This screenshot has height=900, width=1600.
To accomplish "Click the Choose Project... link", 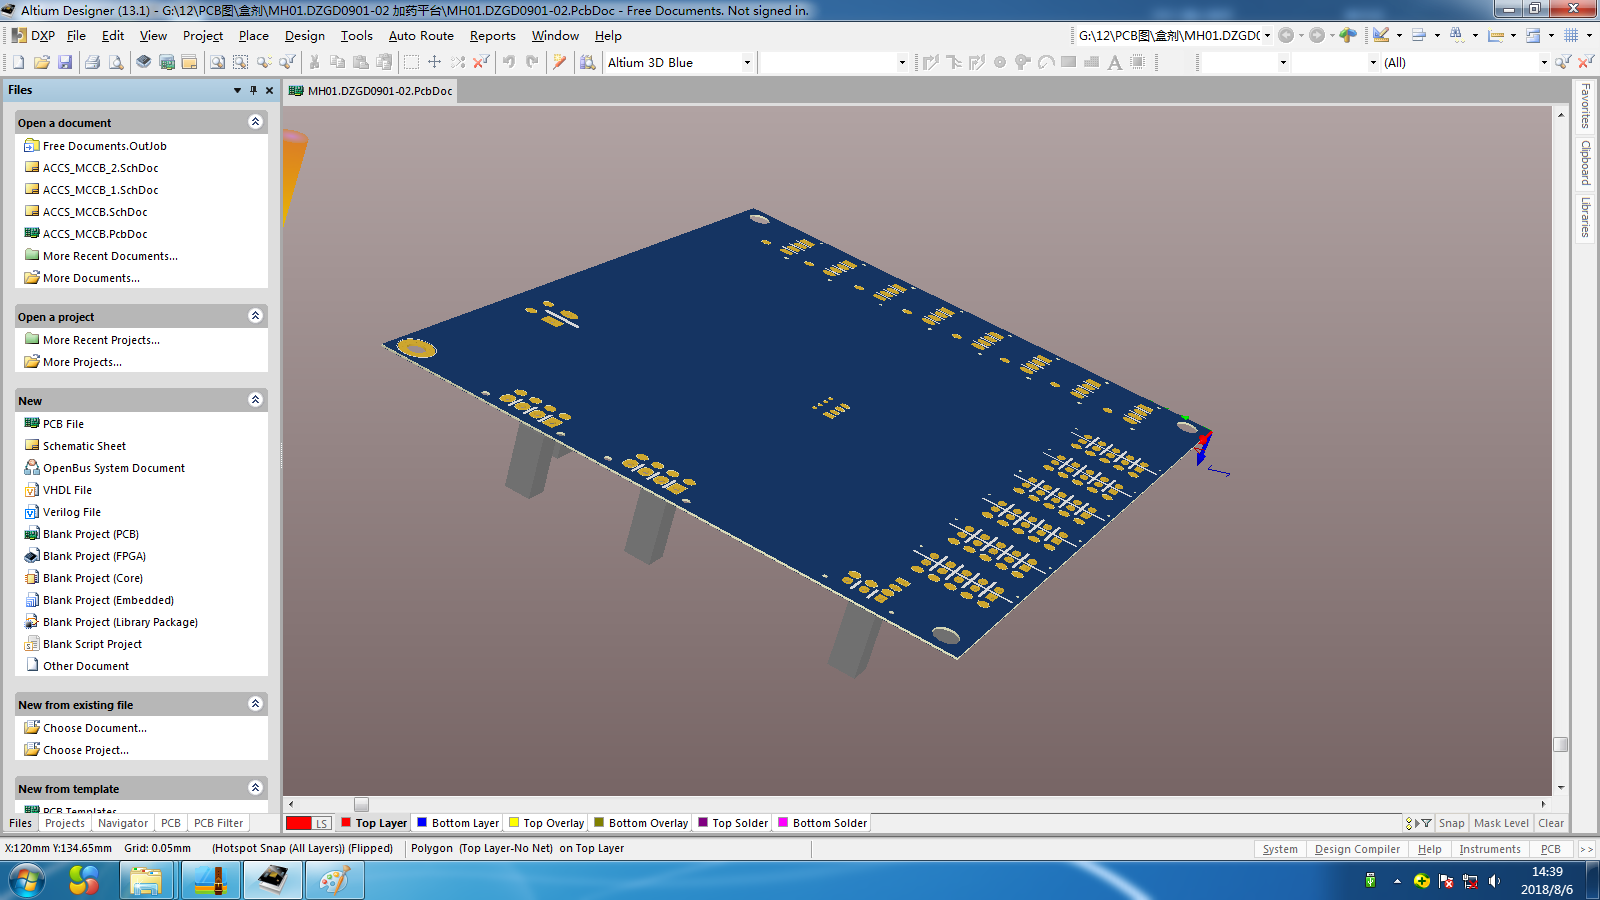I will [x=85, y=750].
